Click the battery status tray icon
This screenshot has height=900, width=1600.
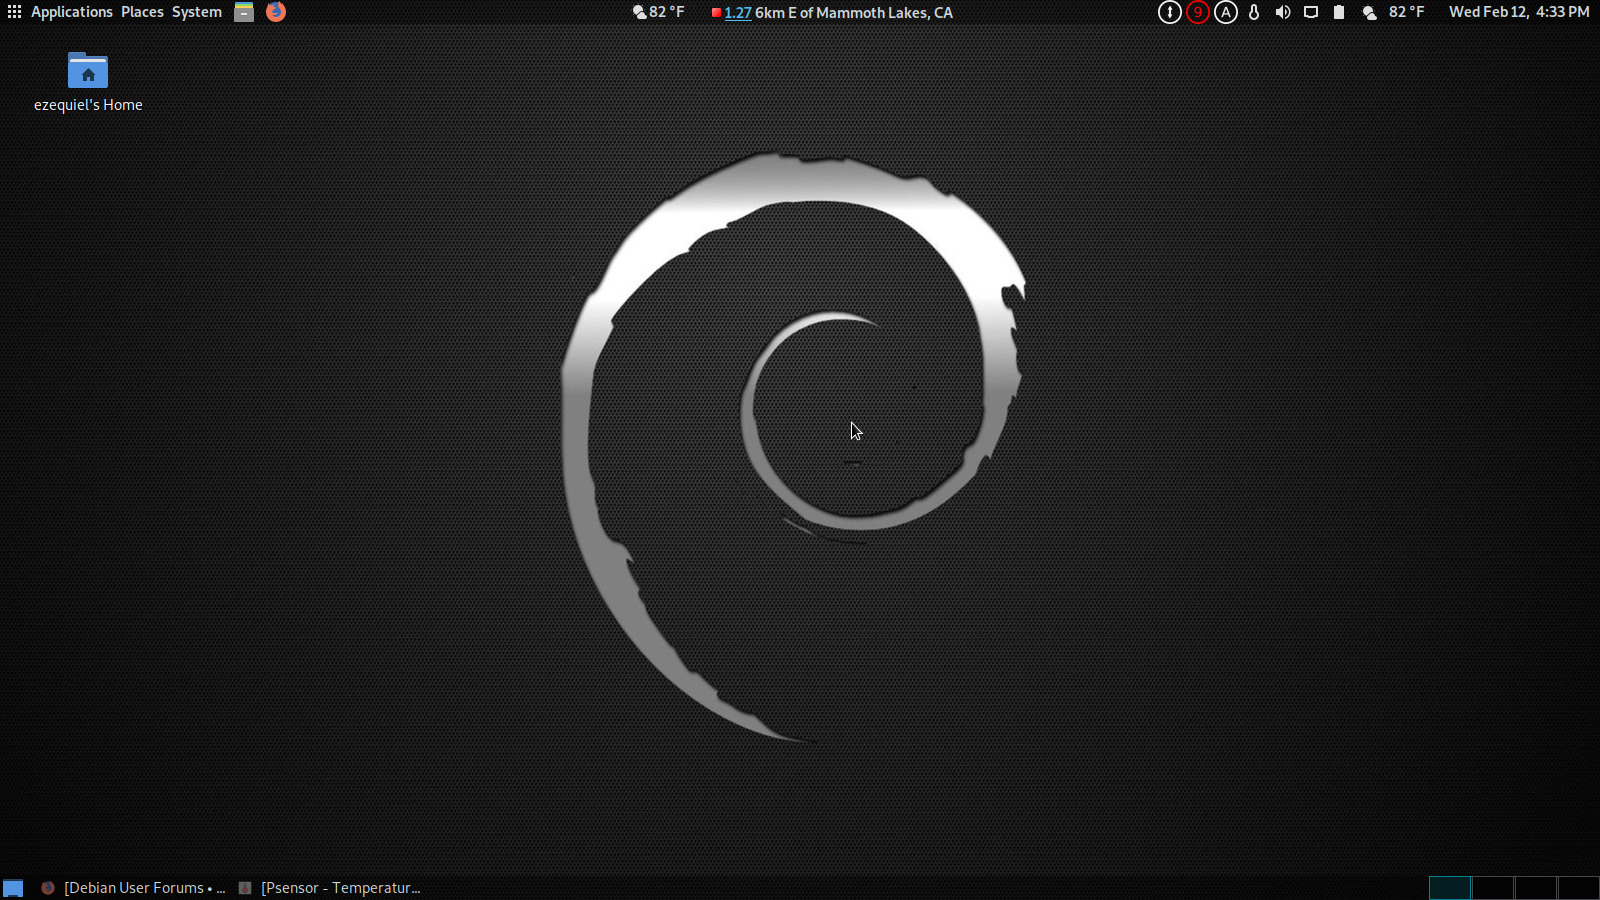[1339, 12]
